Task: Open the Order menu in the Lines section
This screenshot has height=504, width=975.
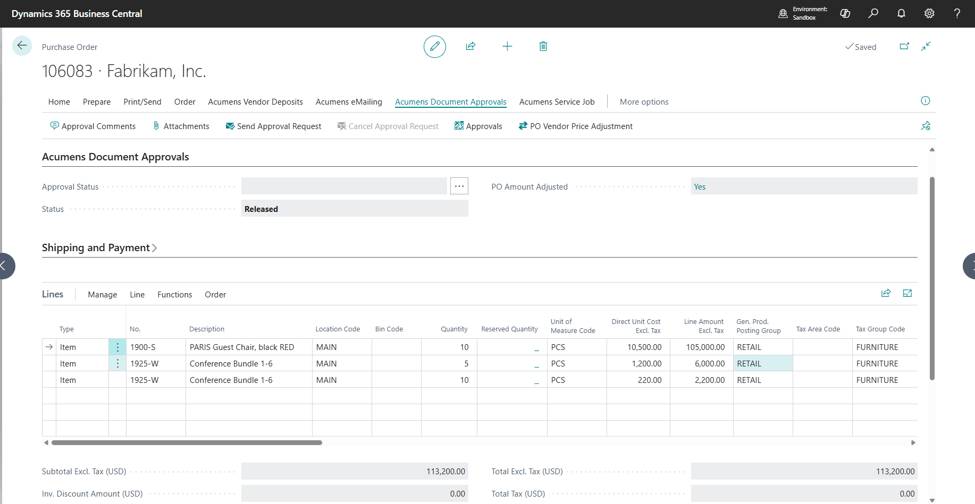Action: [x=215, y=295]
